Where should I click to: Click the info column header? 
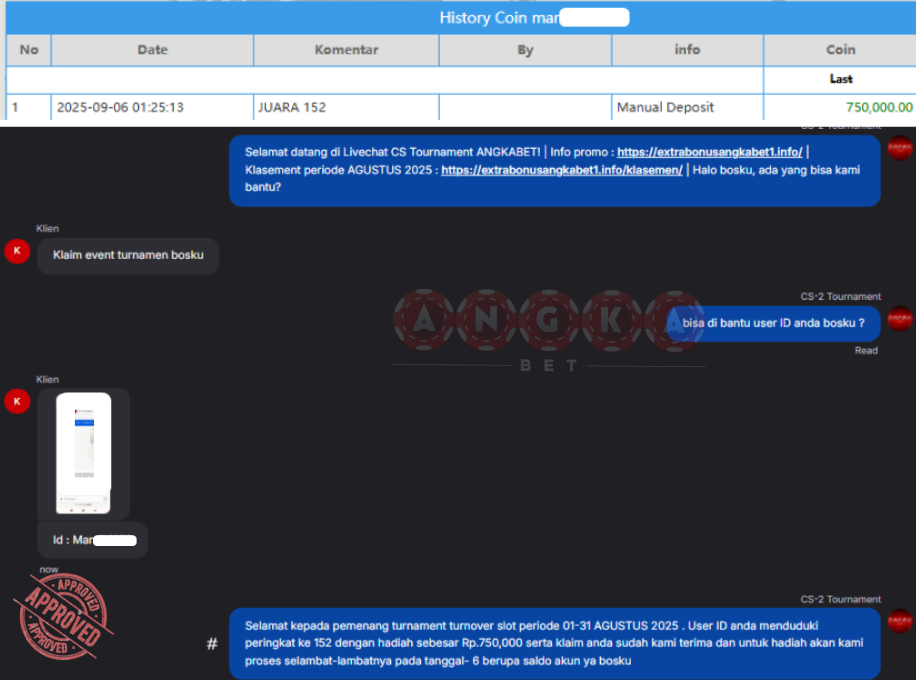pyautogui.click(x=687, y=50)
